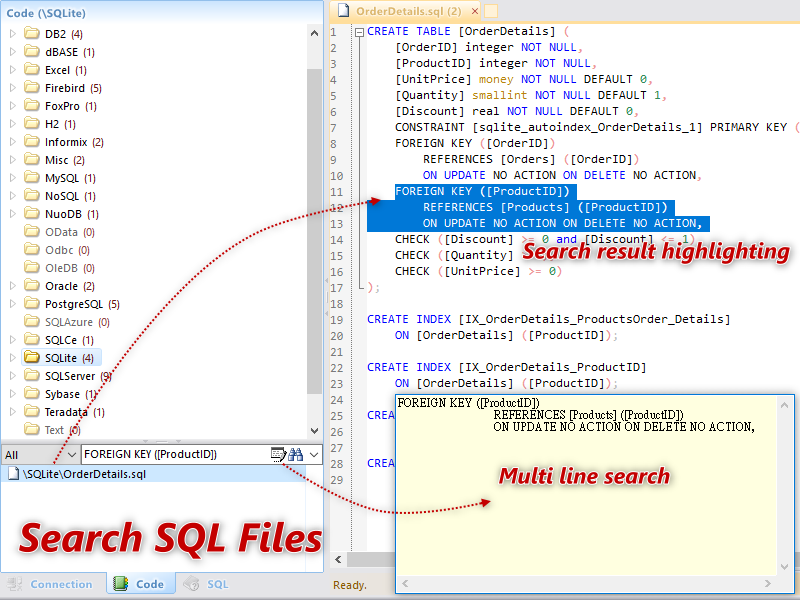Select the Sybase (1) folder
The image size is (800, 600).
[x=70, y=394]
